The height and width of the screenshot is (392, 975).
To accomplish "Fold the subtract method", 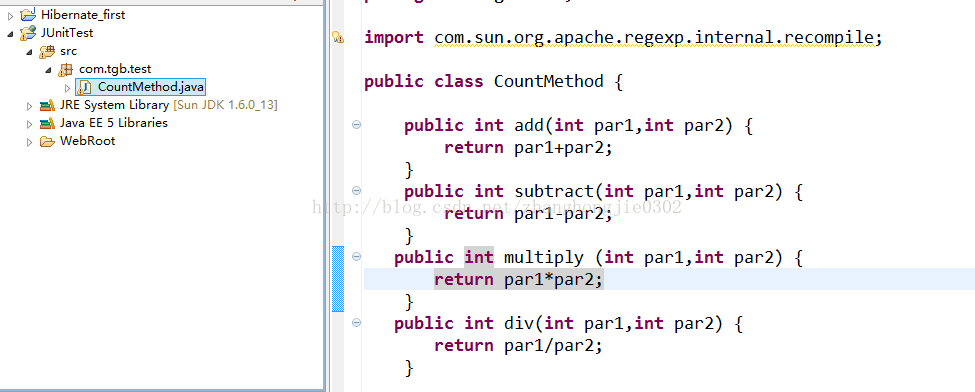I will [x=356, y=190].
